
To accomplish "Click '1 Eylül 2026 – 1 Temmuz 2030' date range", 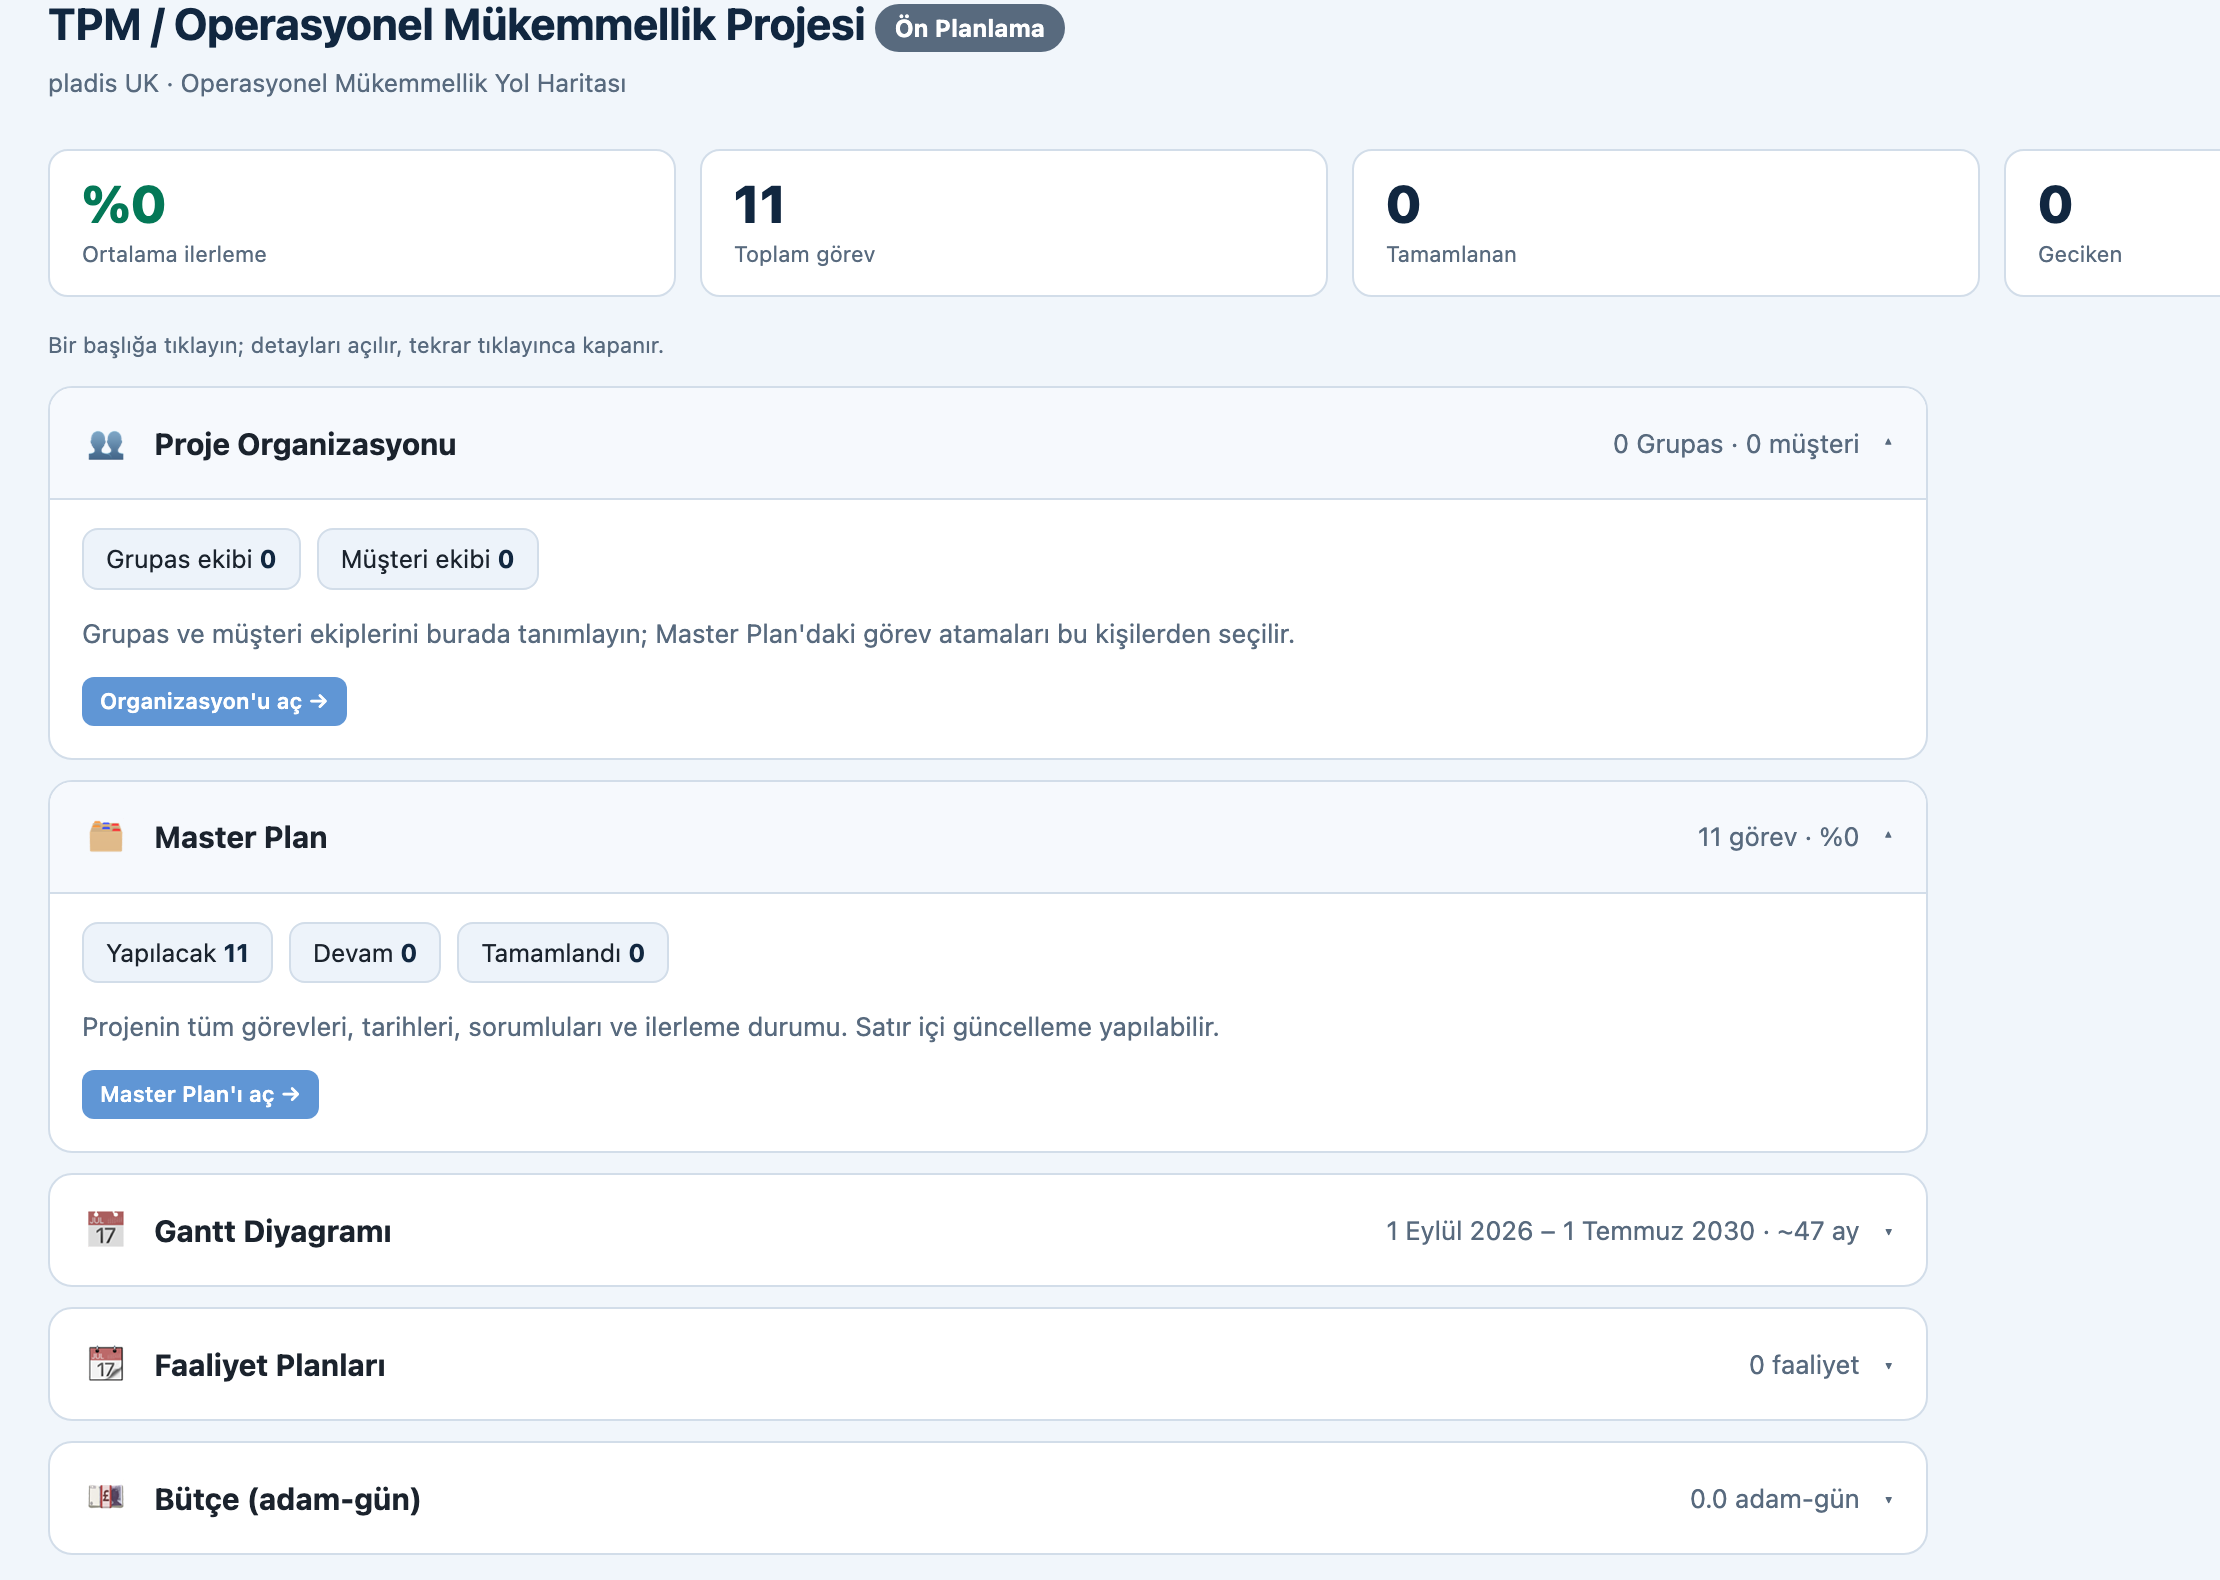I will pos(1570,1231).
